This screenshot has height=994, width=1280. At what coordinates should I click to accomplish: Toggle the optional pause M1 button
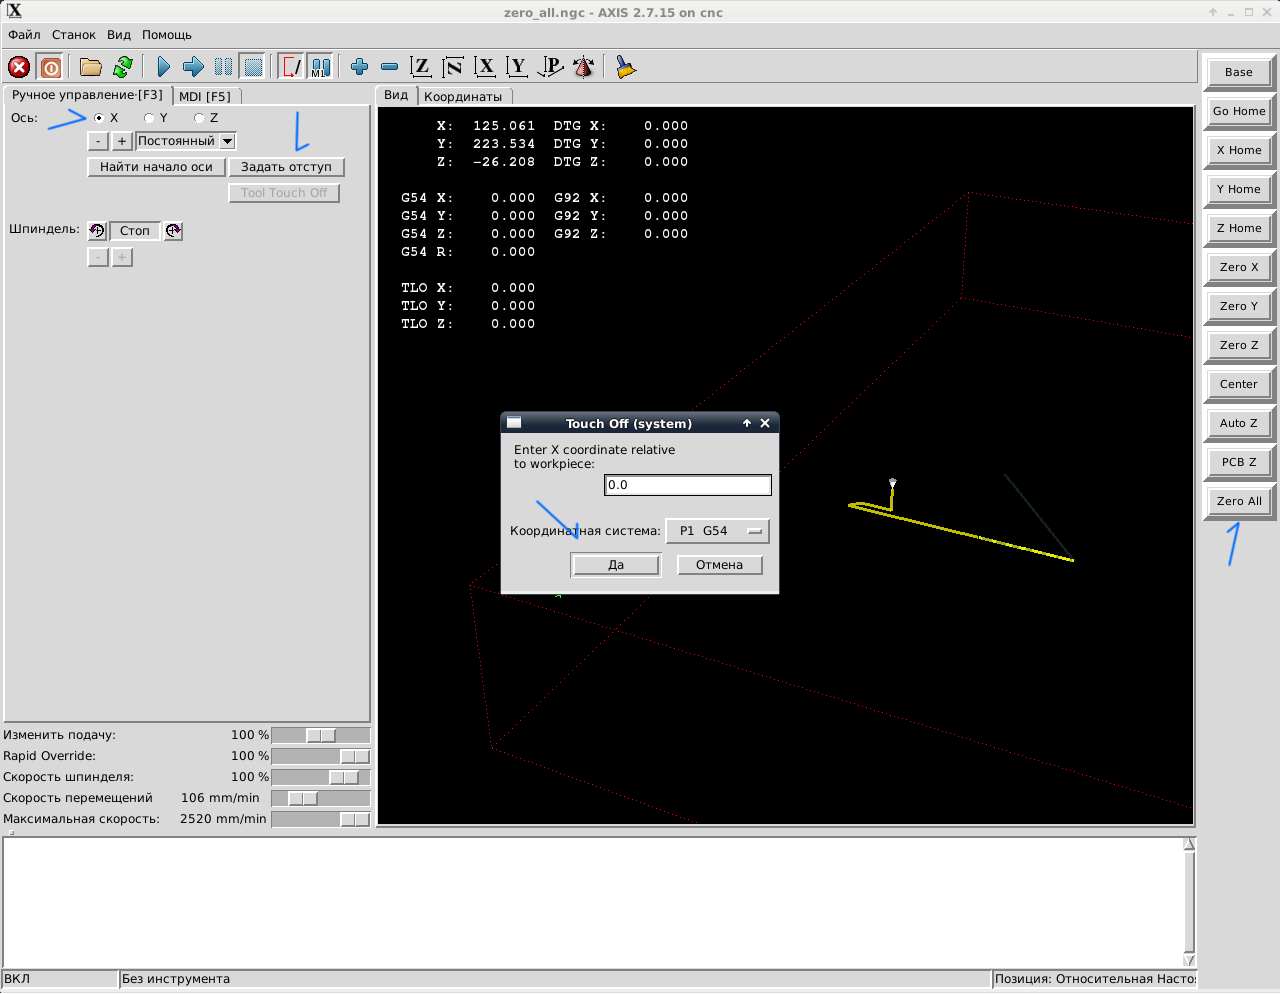(x=320, y=67)
